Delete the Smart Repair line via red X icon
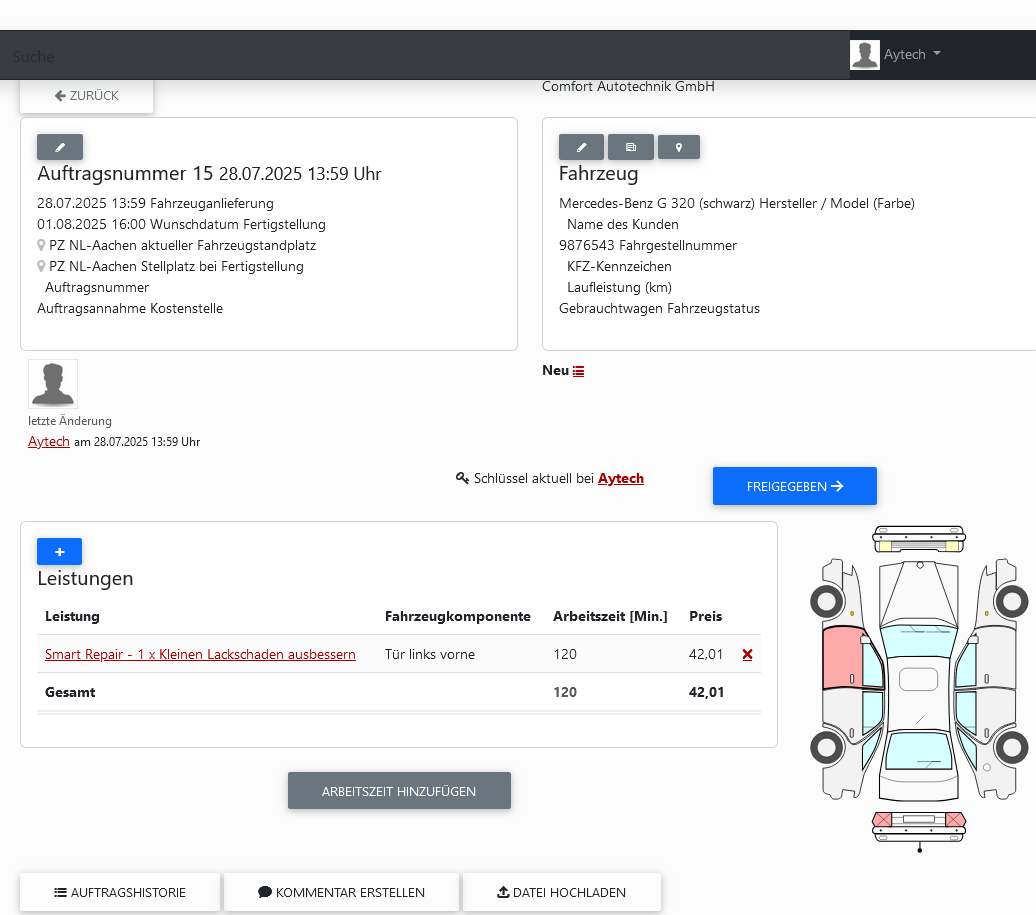 coord(747,654)
